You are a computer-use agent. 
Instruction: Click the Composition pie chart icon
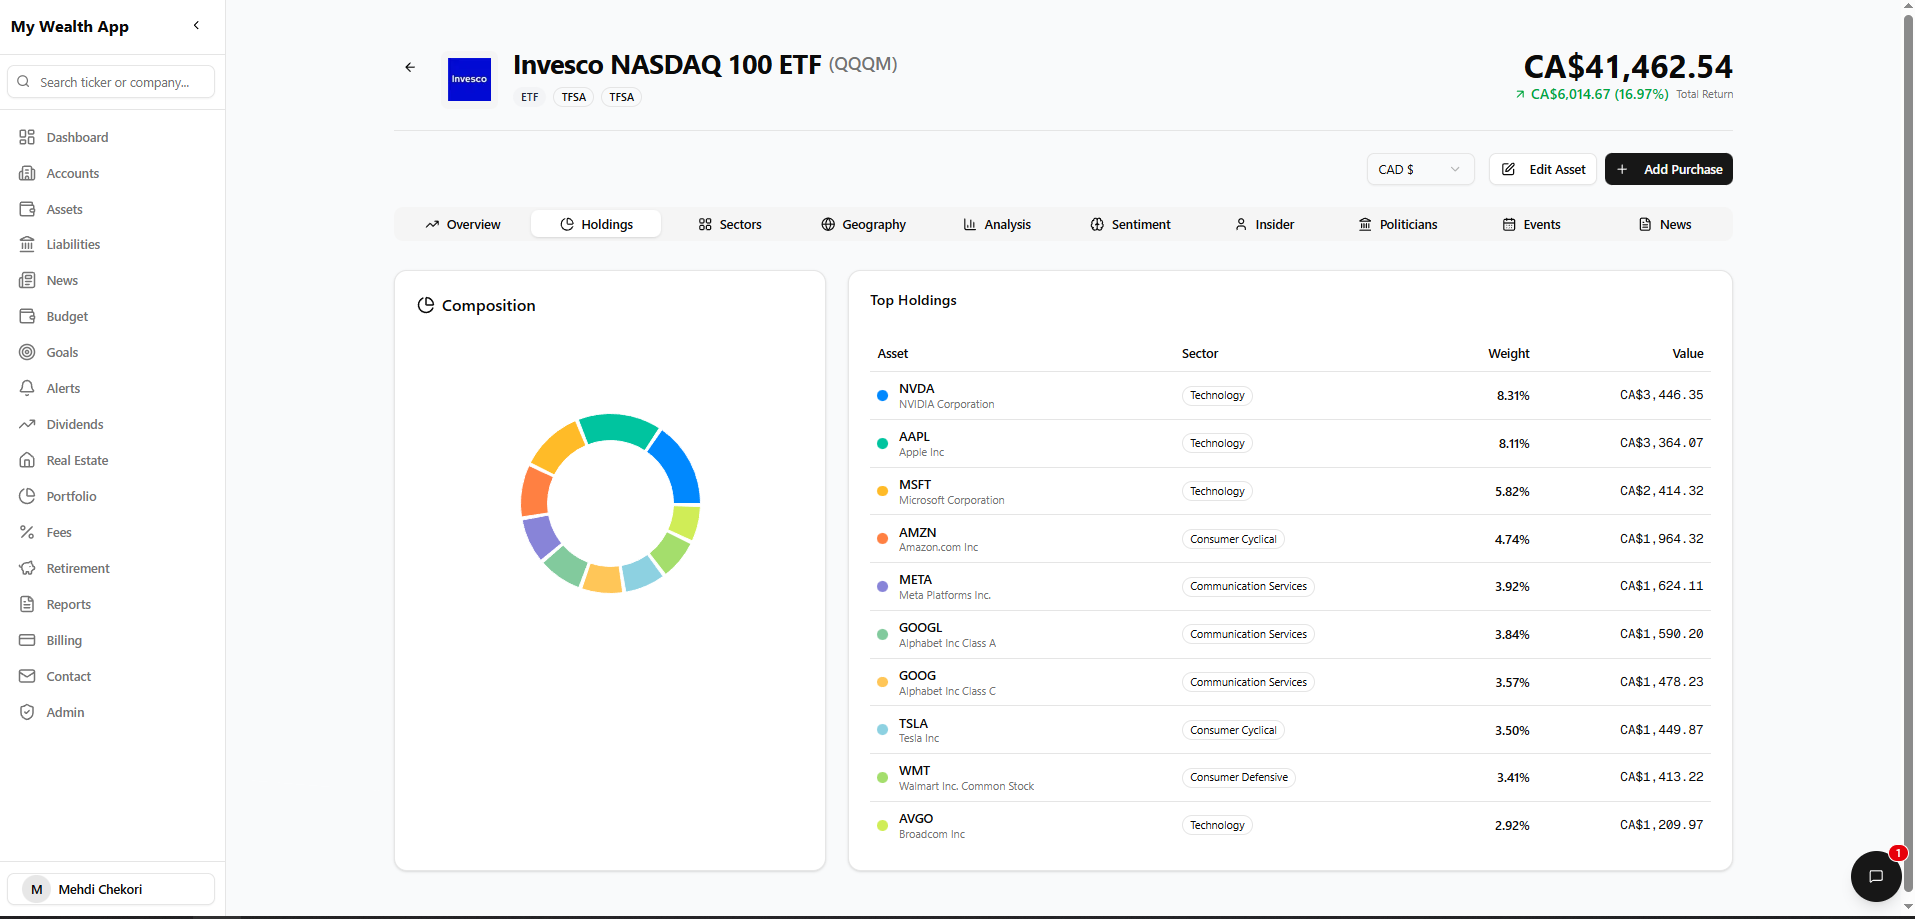(x=426, y=305)
